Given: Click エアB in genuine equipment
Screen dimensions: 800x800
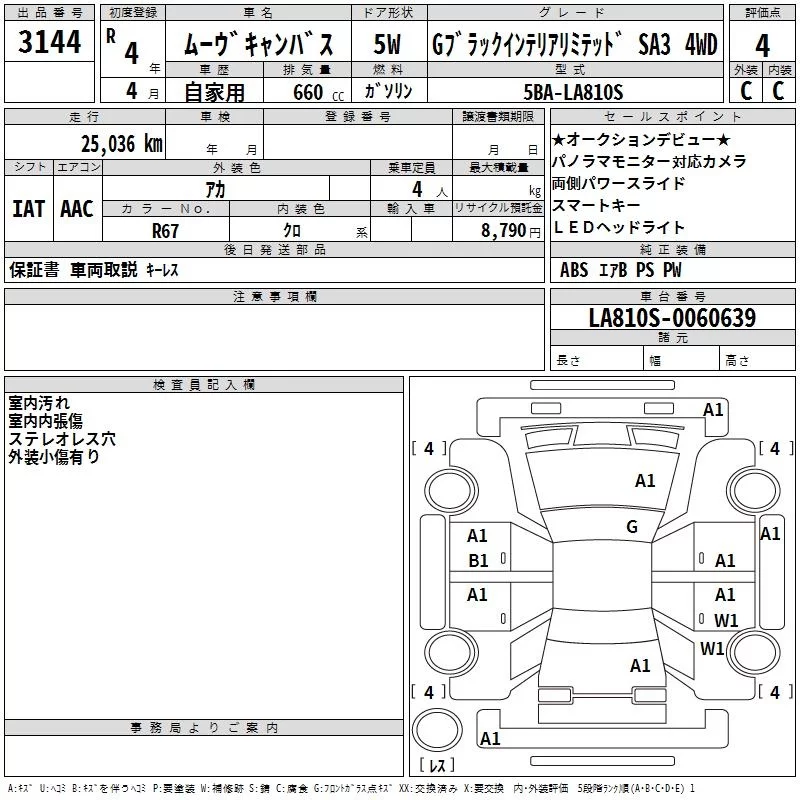Looking at the screenshot, I should (x=612, y=270).
